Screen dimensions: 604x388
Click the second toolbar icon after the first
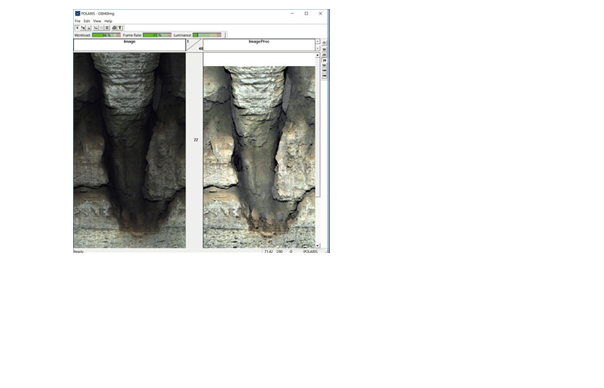83,28
